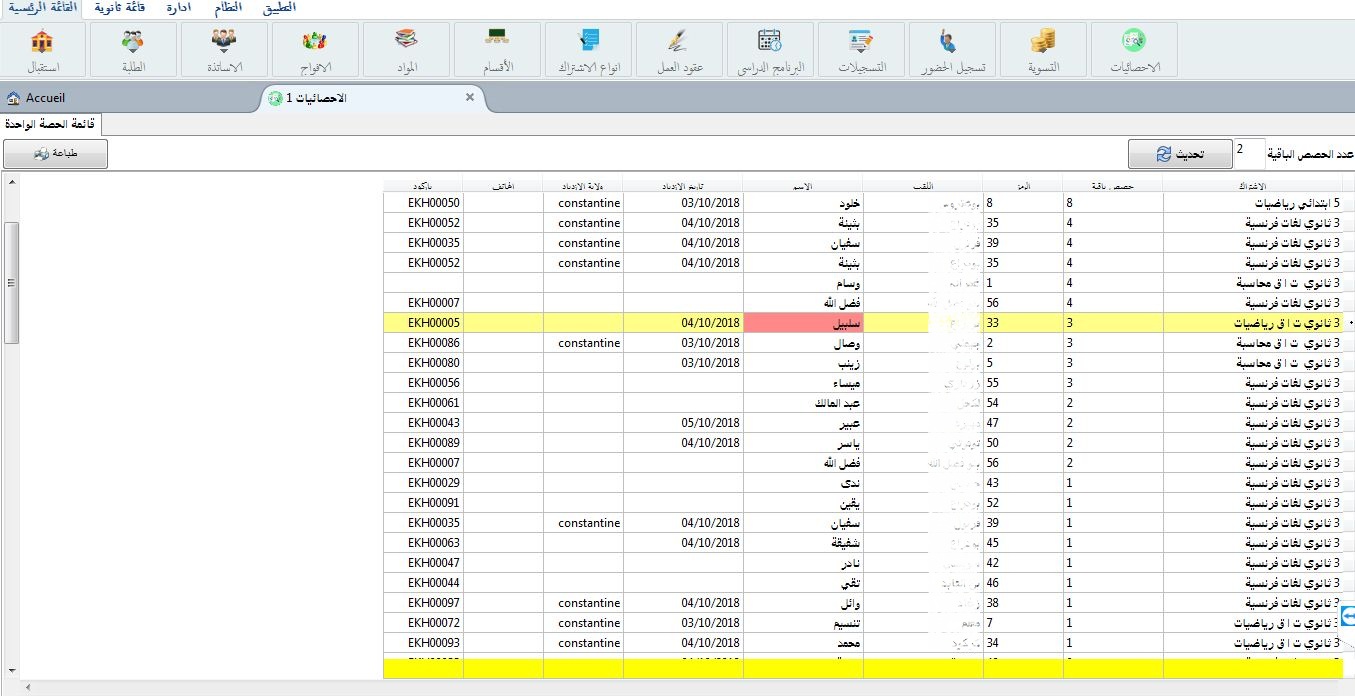This screenshot has height=696, width=1355.
Task: Open the الافواج groups icon
Action: [x=315, y=49]
